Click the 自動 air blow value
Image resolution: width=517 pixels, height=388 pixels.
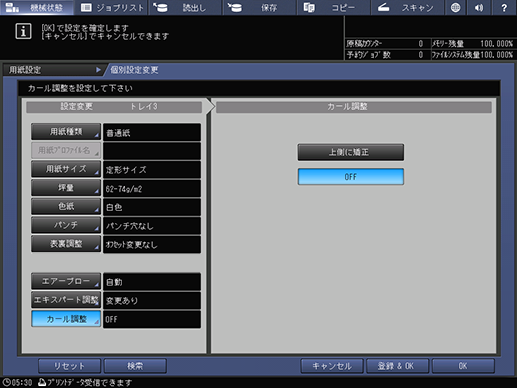152,282
